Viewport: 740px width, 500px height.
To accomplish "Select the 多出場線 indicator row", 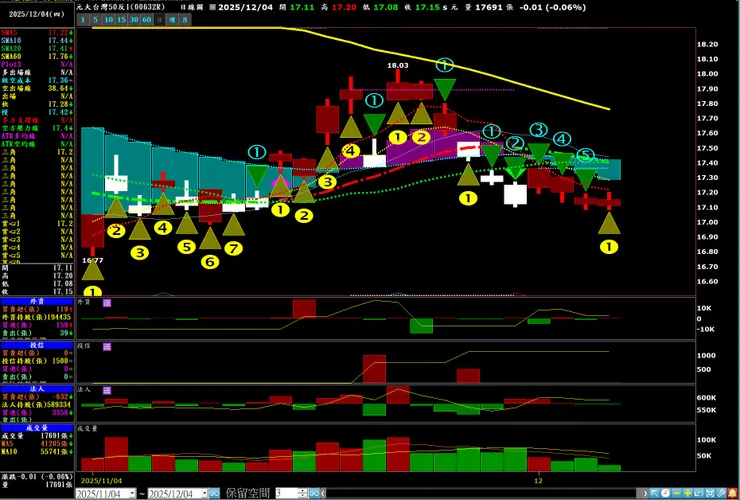I will [x=37, y=72].
